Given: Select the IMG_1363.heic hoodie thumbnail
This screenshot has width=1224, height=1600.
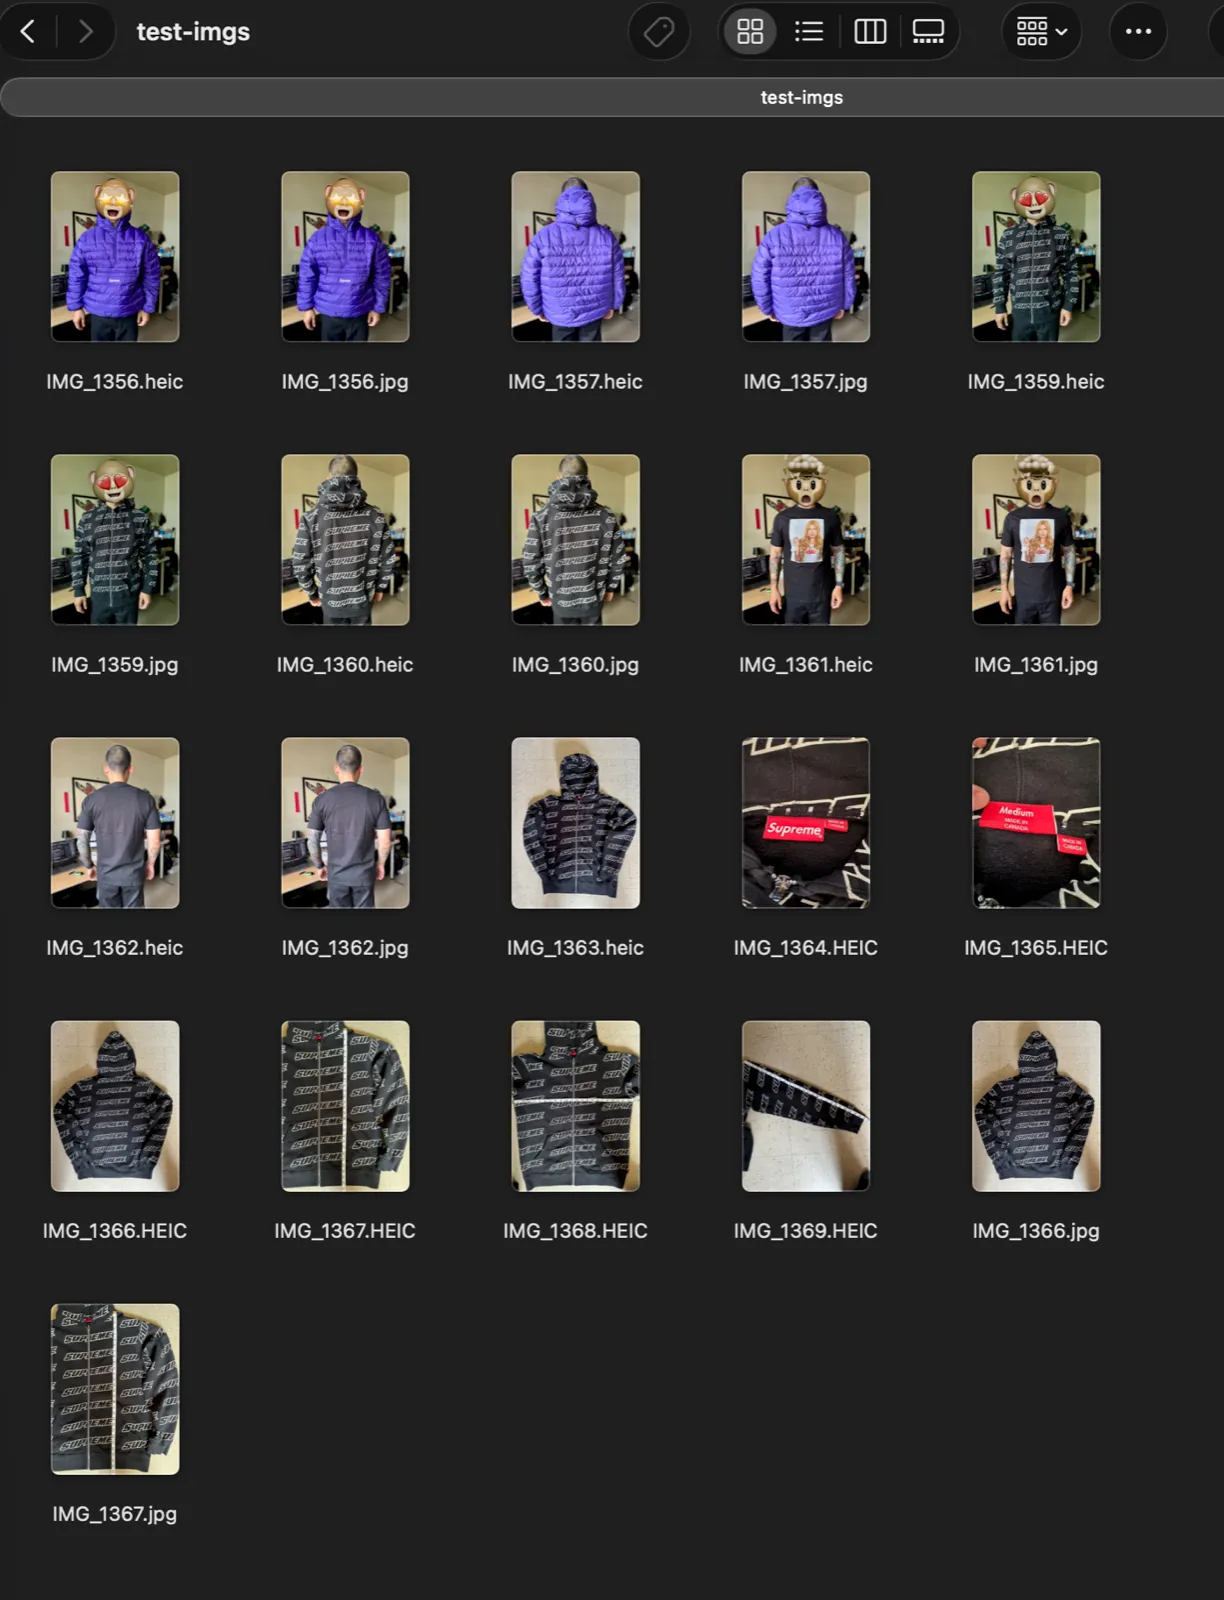Looking at the screenshot, I should (x=575, y=823).
